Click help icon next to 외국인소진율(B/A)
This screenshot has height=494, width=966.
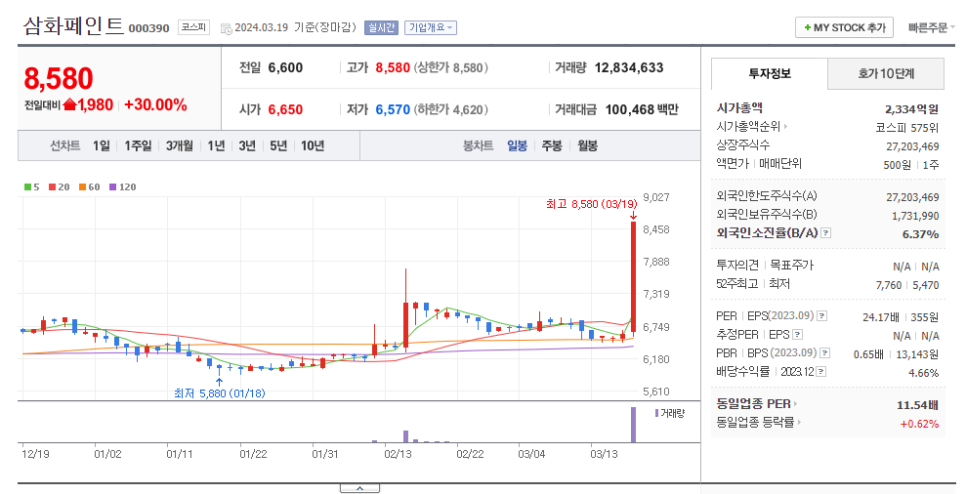[x=826, y=233]
